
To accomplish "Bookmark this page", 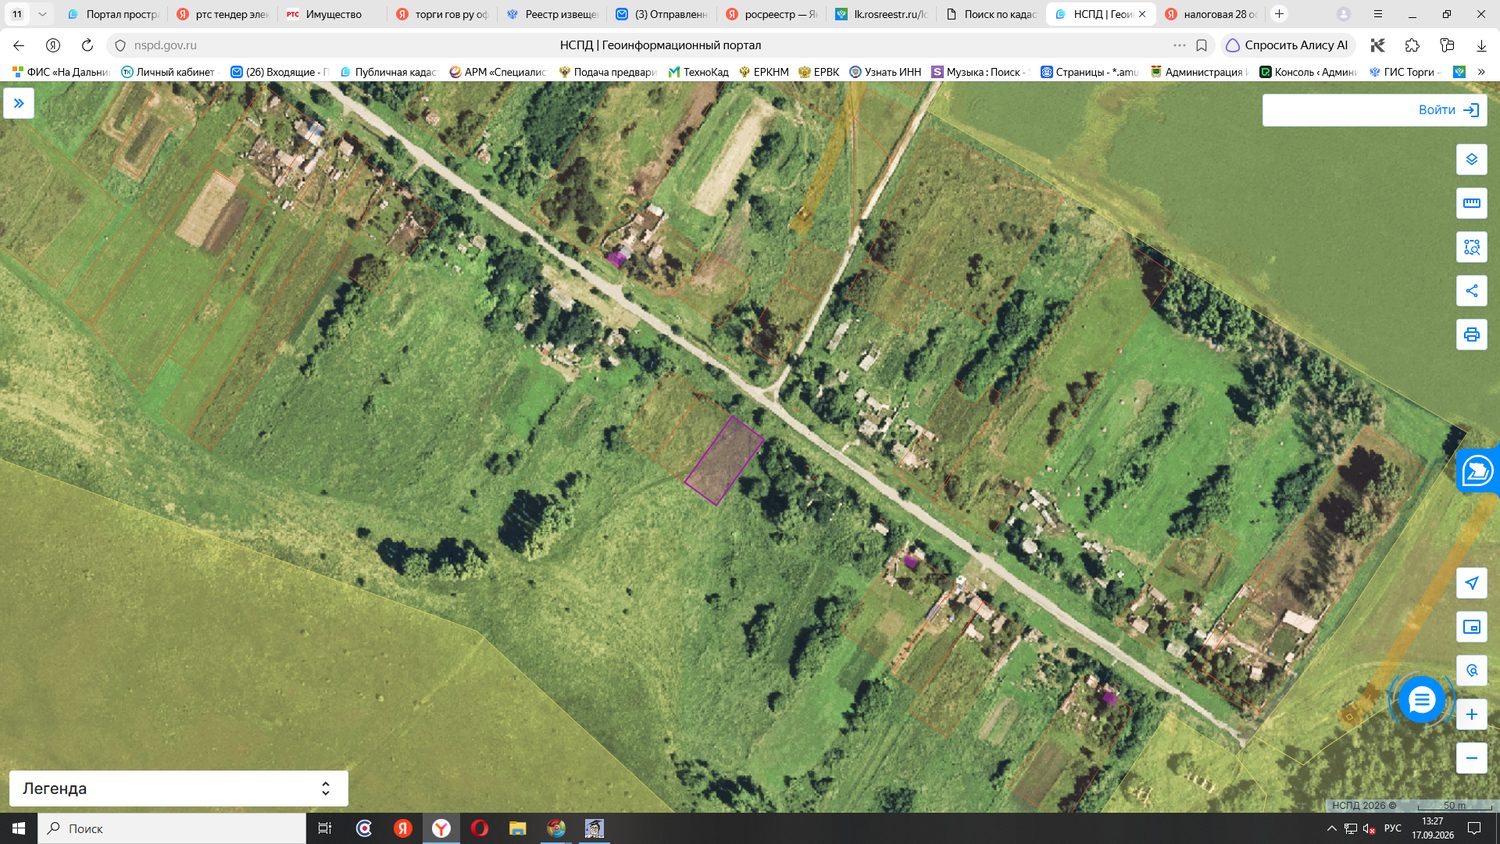I will click(x=1202, y=45).
